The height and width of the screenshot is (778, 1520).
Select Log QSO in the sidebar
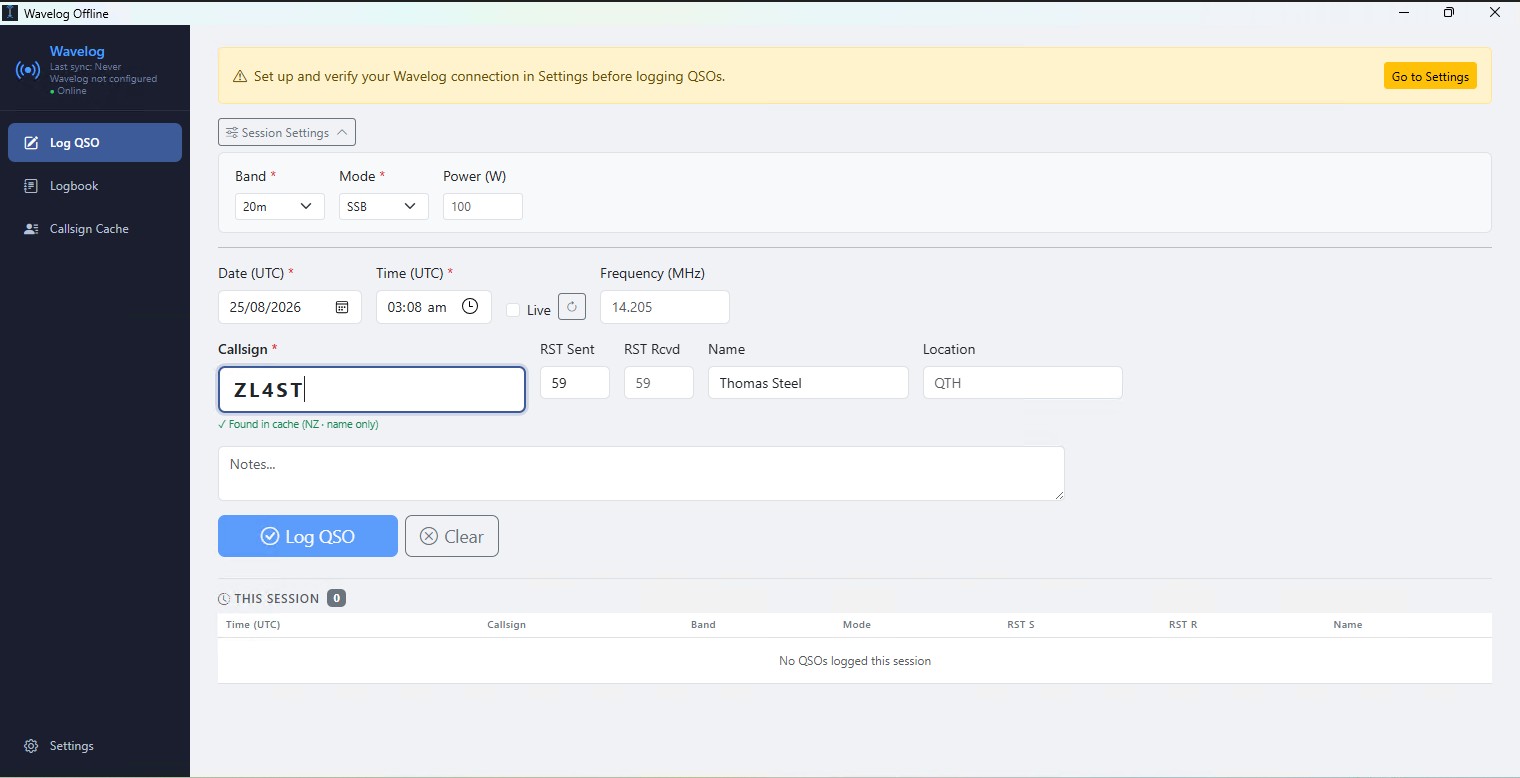pyautogui.click(x=95, y=142)
